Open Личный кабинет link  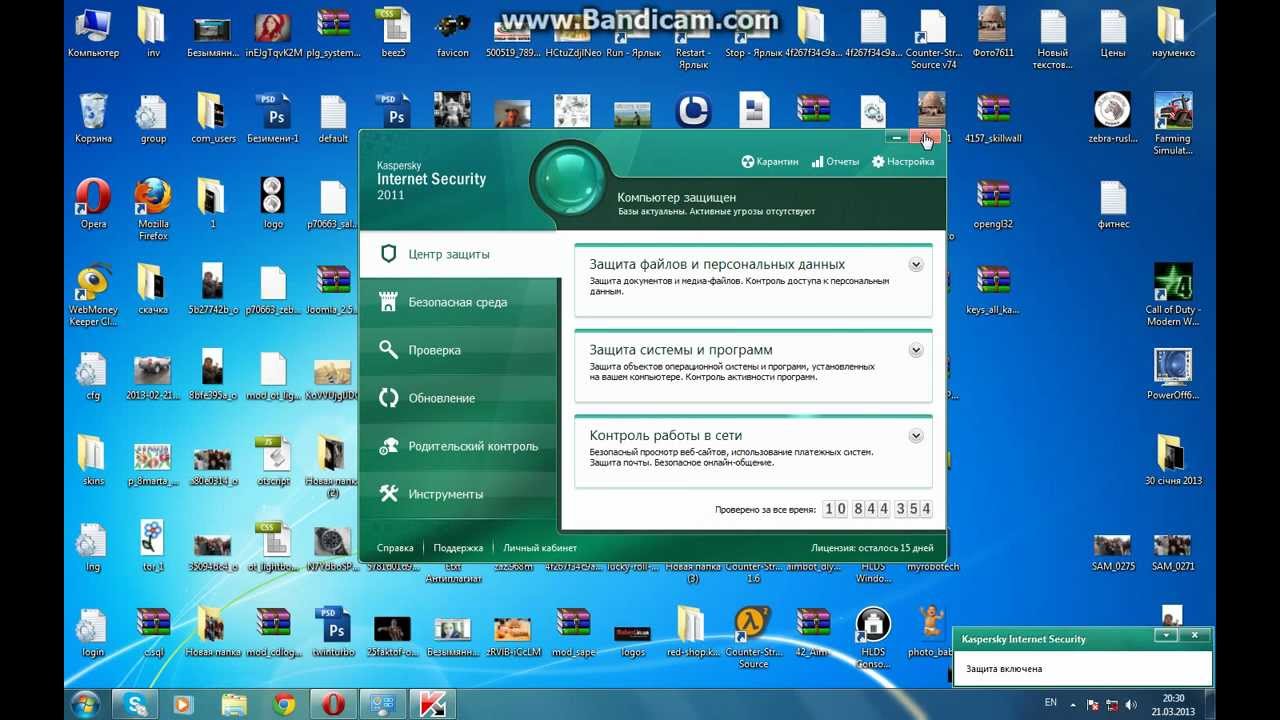[x=540, y=548]
